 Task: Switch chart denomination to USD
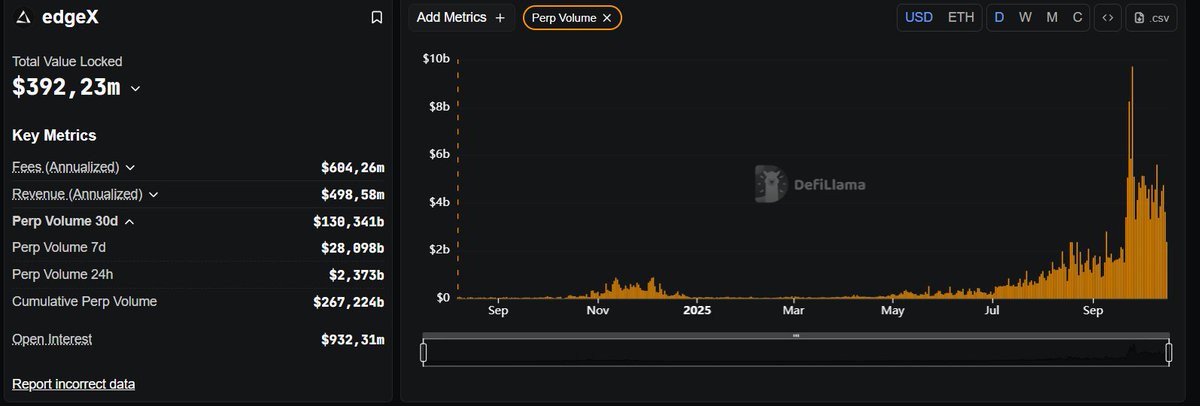919,17
